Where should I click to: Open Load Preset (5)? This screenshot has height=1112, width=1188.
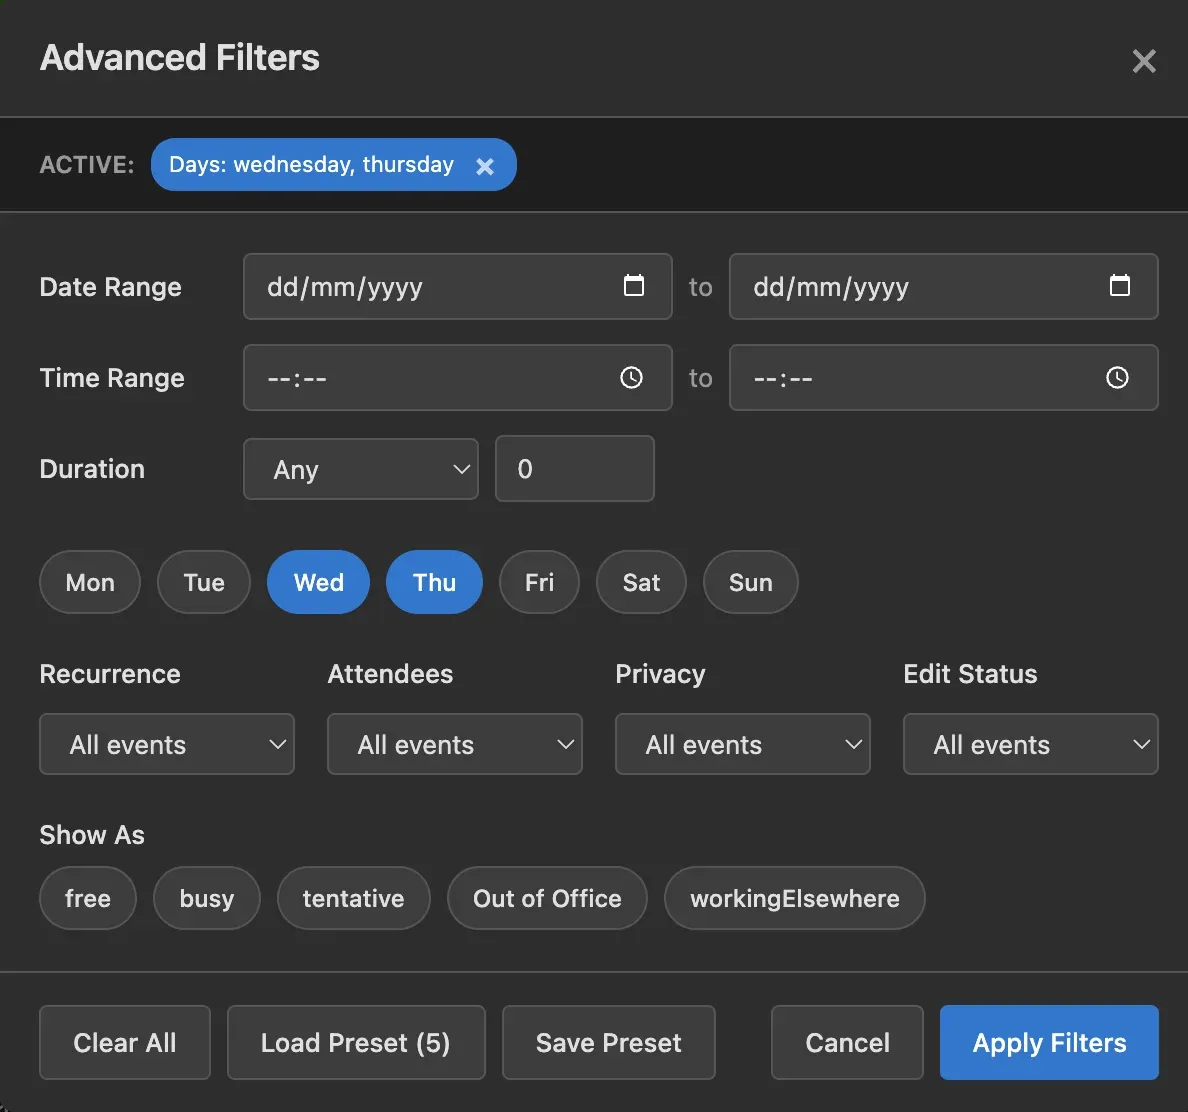(356, 1042)
